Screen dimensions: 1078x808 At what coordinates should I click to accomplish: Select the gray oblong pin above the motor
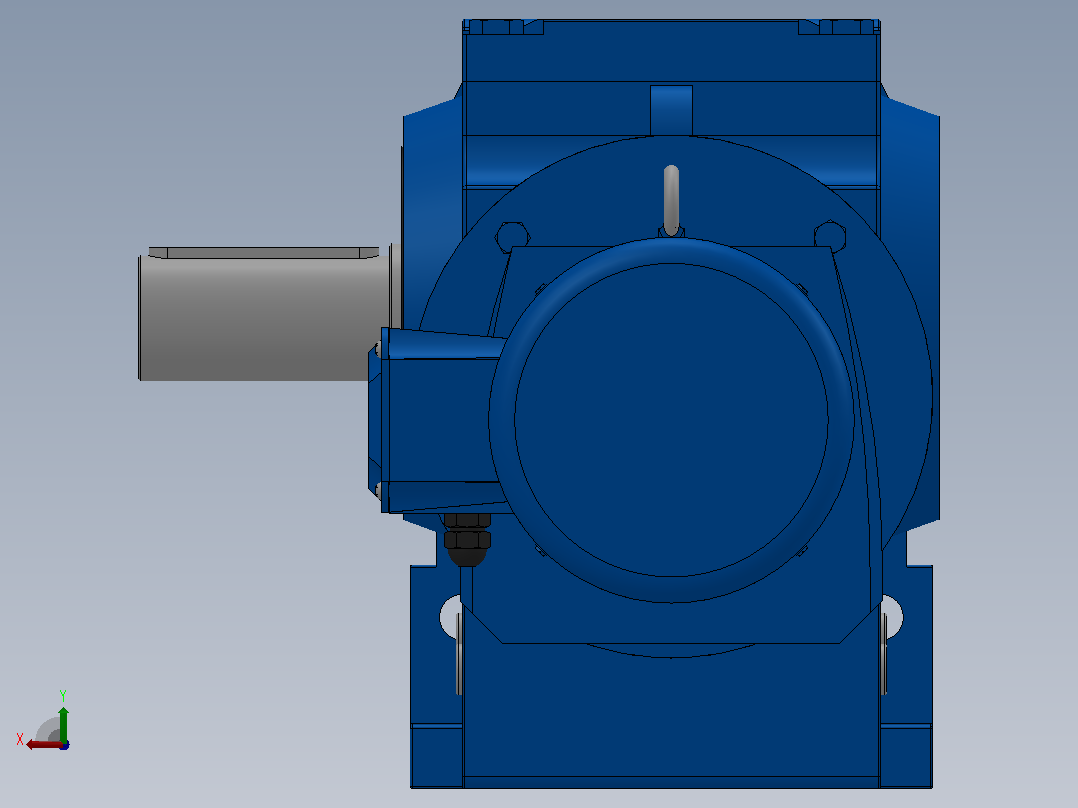(671, 199)
